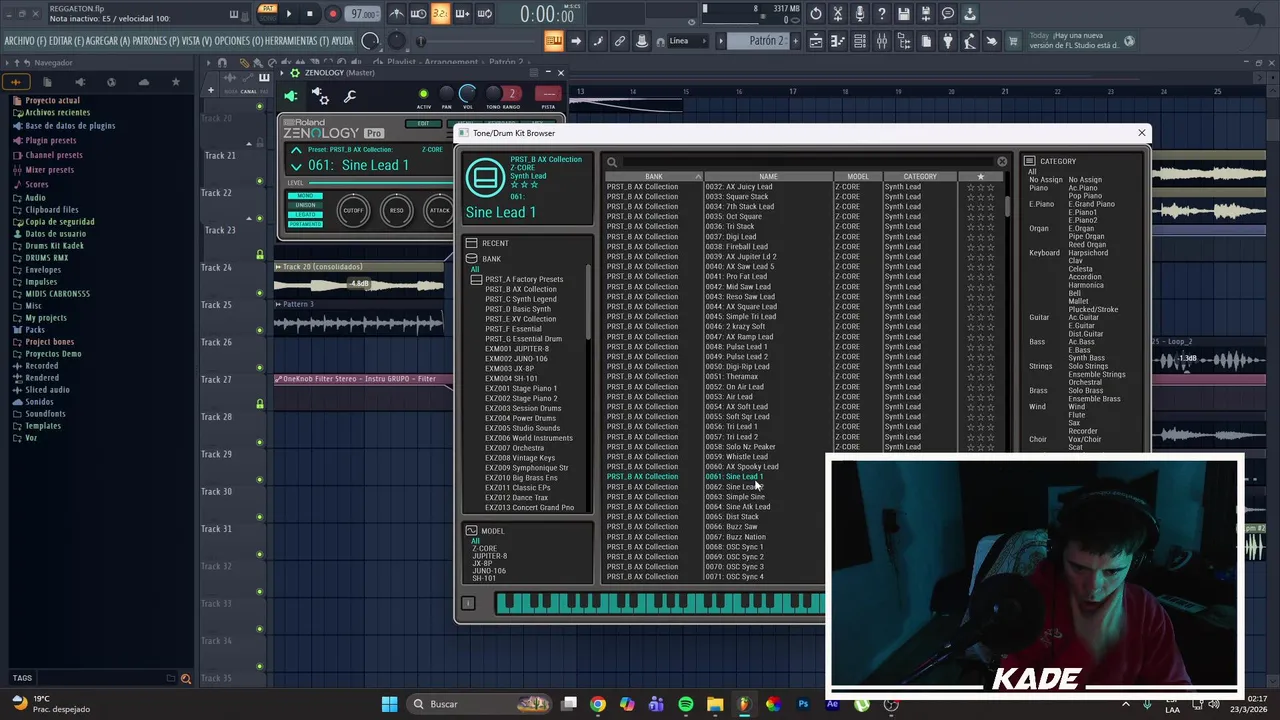Clear search with the X icon
1280x720 pixels.
1002,162
